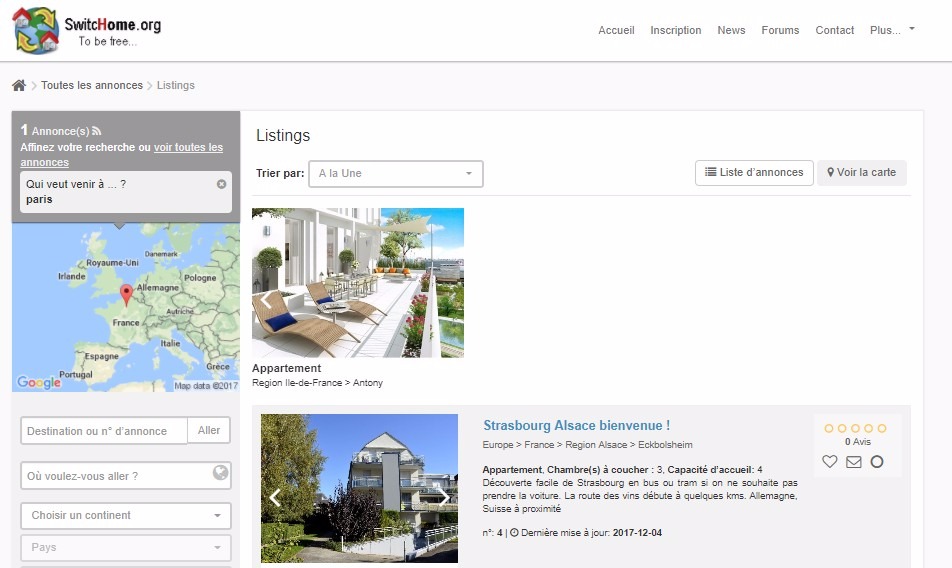Go to the Forums page
This screenshot has height=568, width=952.
point(780,30)
